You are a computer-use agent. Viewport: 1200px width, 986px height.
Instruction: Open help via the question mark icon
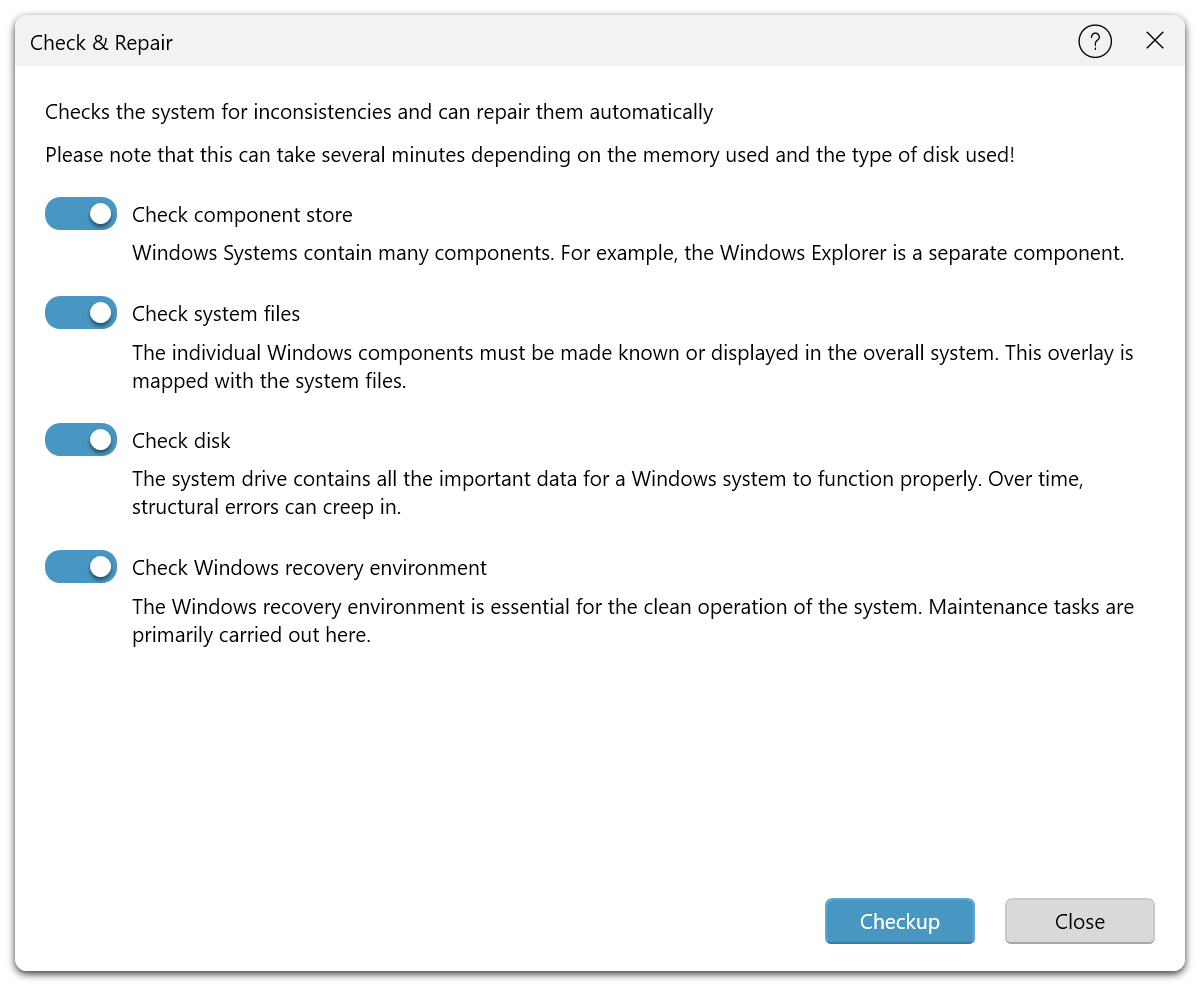point(1095,42)
